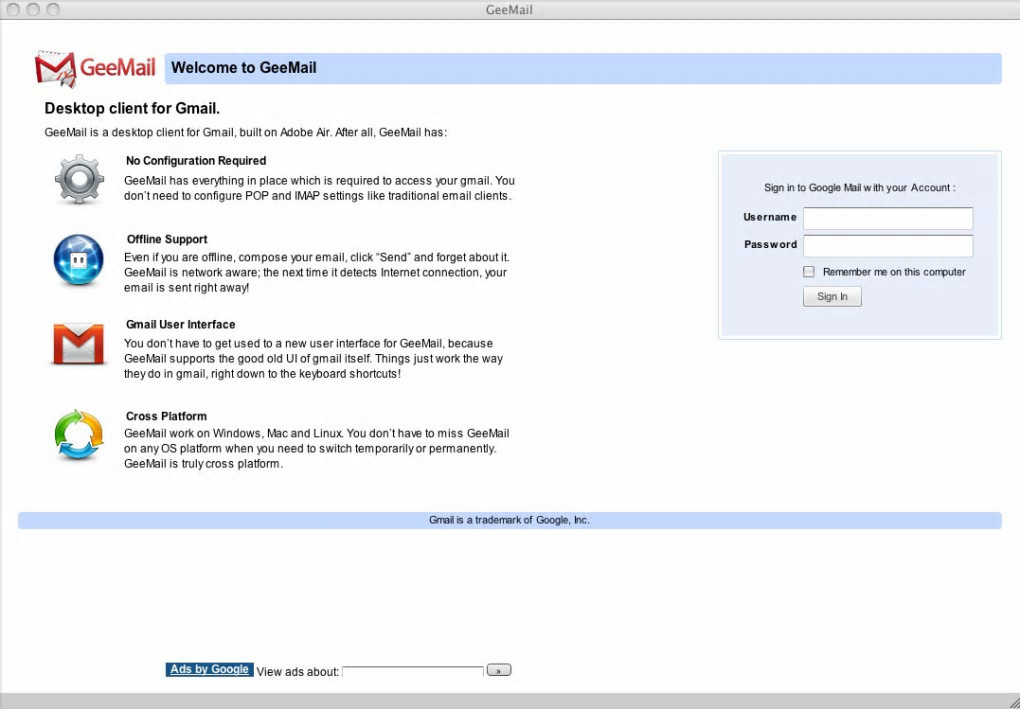The image size is (1020, 709).
Task: Click the GeeMail envelope logo
Action: pyautogui.click(x=95, y=68)
